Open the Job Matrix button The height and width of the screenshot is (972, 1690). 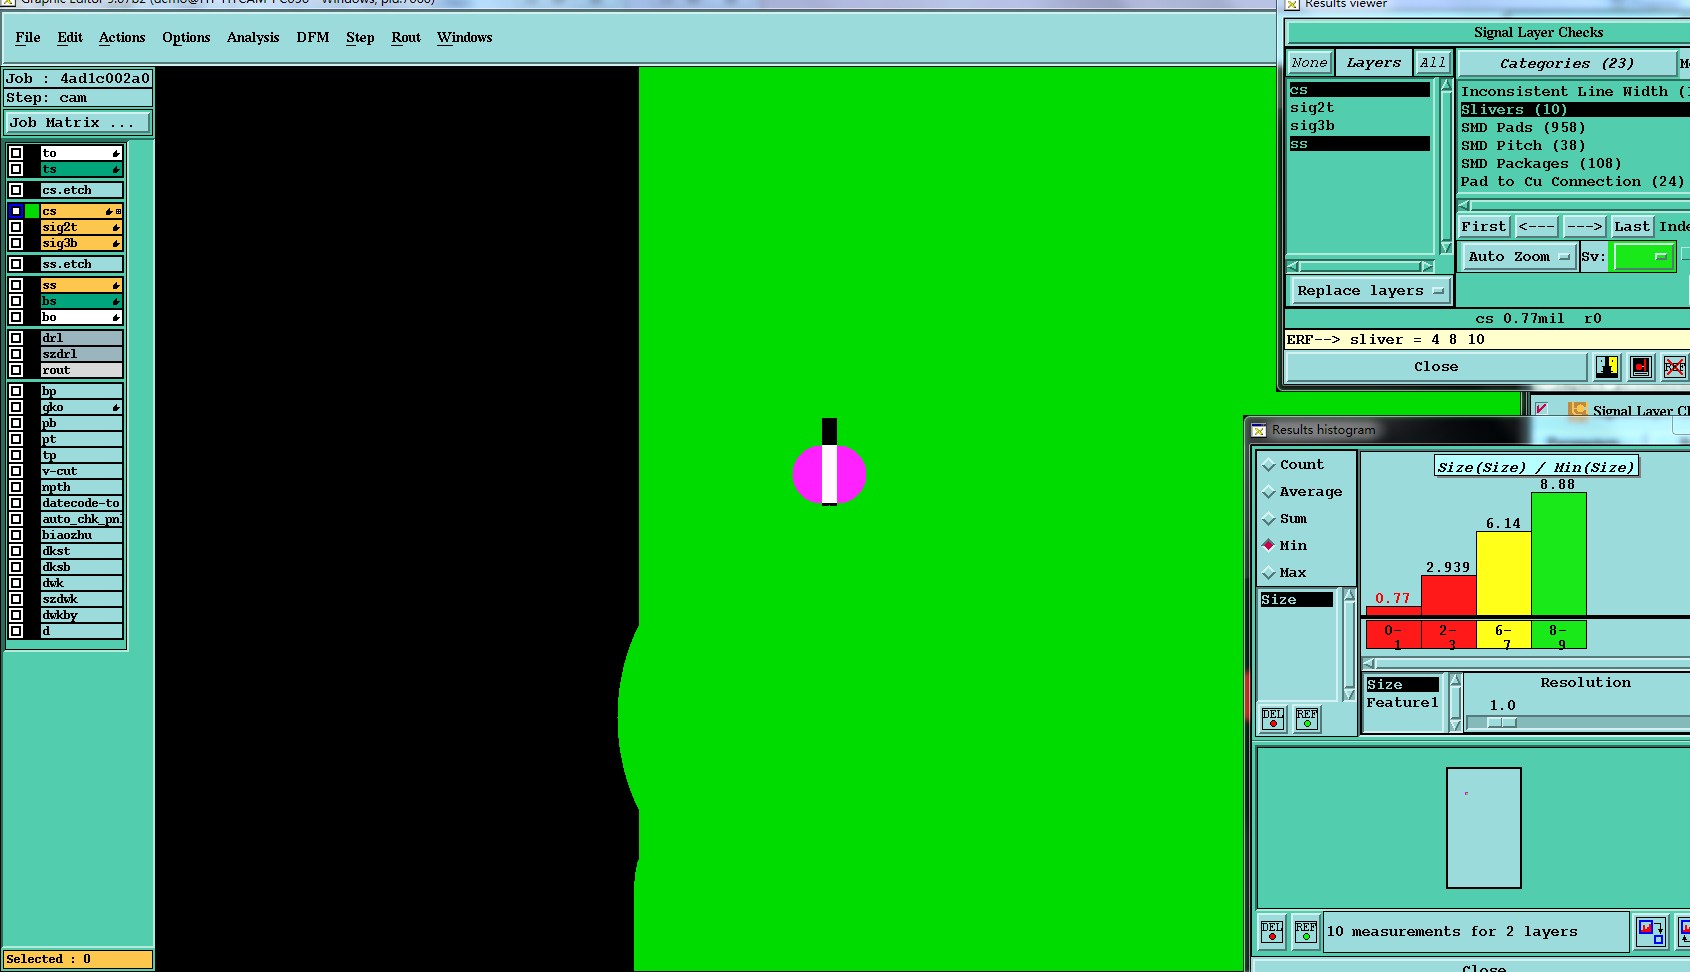click(x=78, y=123)
